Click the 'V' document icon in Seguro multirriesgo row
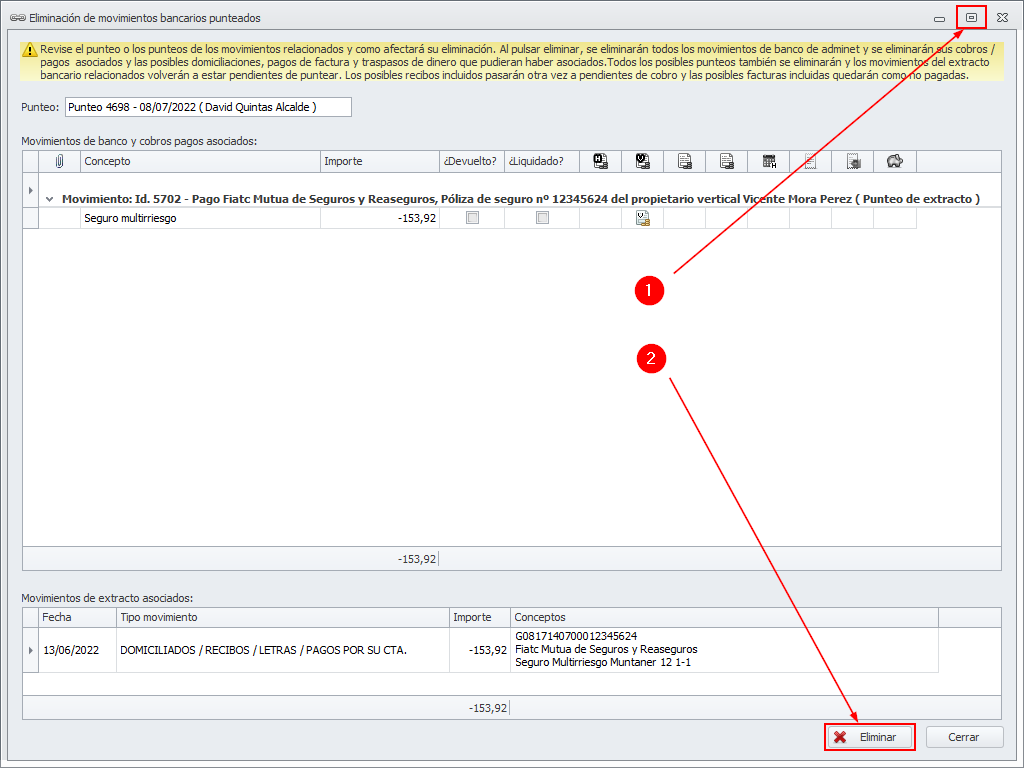The width and height of the screenshot is (1024, 768). [643, 218]
